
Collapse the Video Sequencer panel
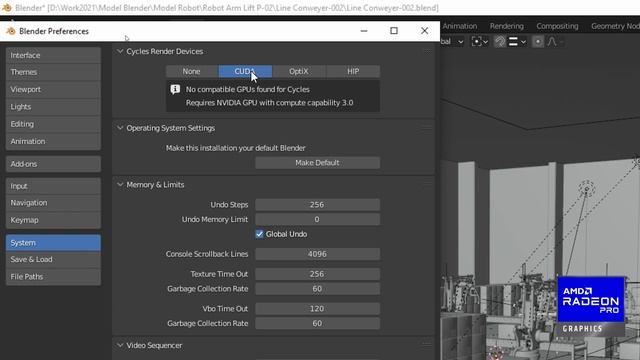tap(120, 345)
